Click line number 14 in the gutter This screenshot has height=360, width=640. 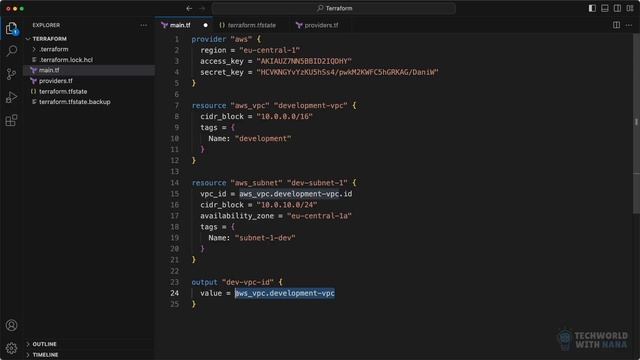(174, 183)
